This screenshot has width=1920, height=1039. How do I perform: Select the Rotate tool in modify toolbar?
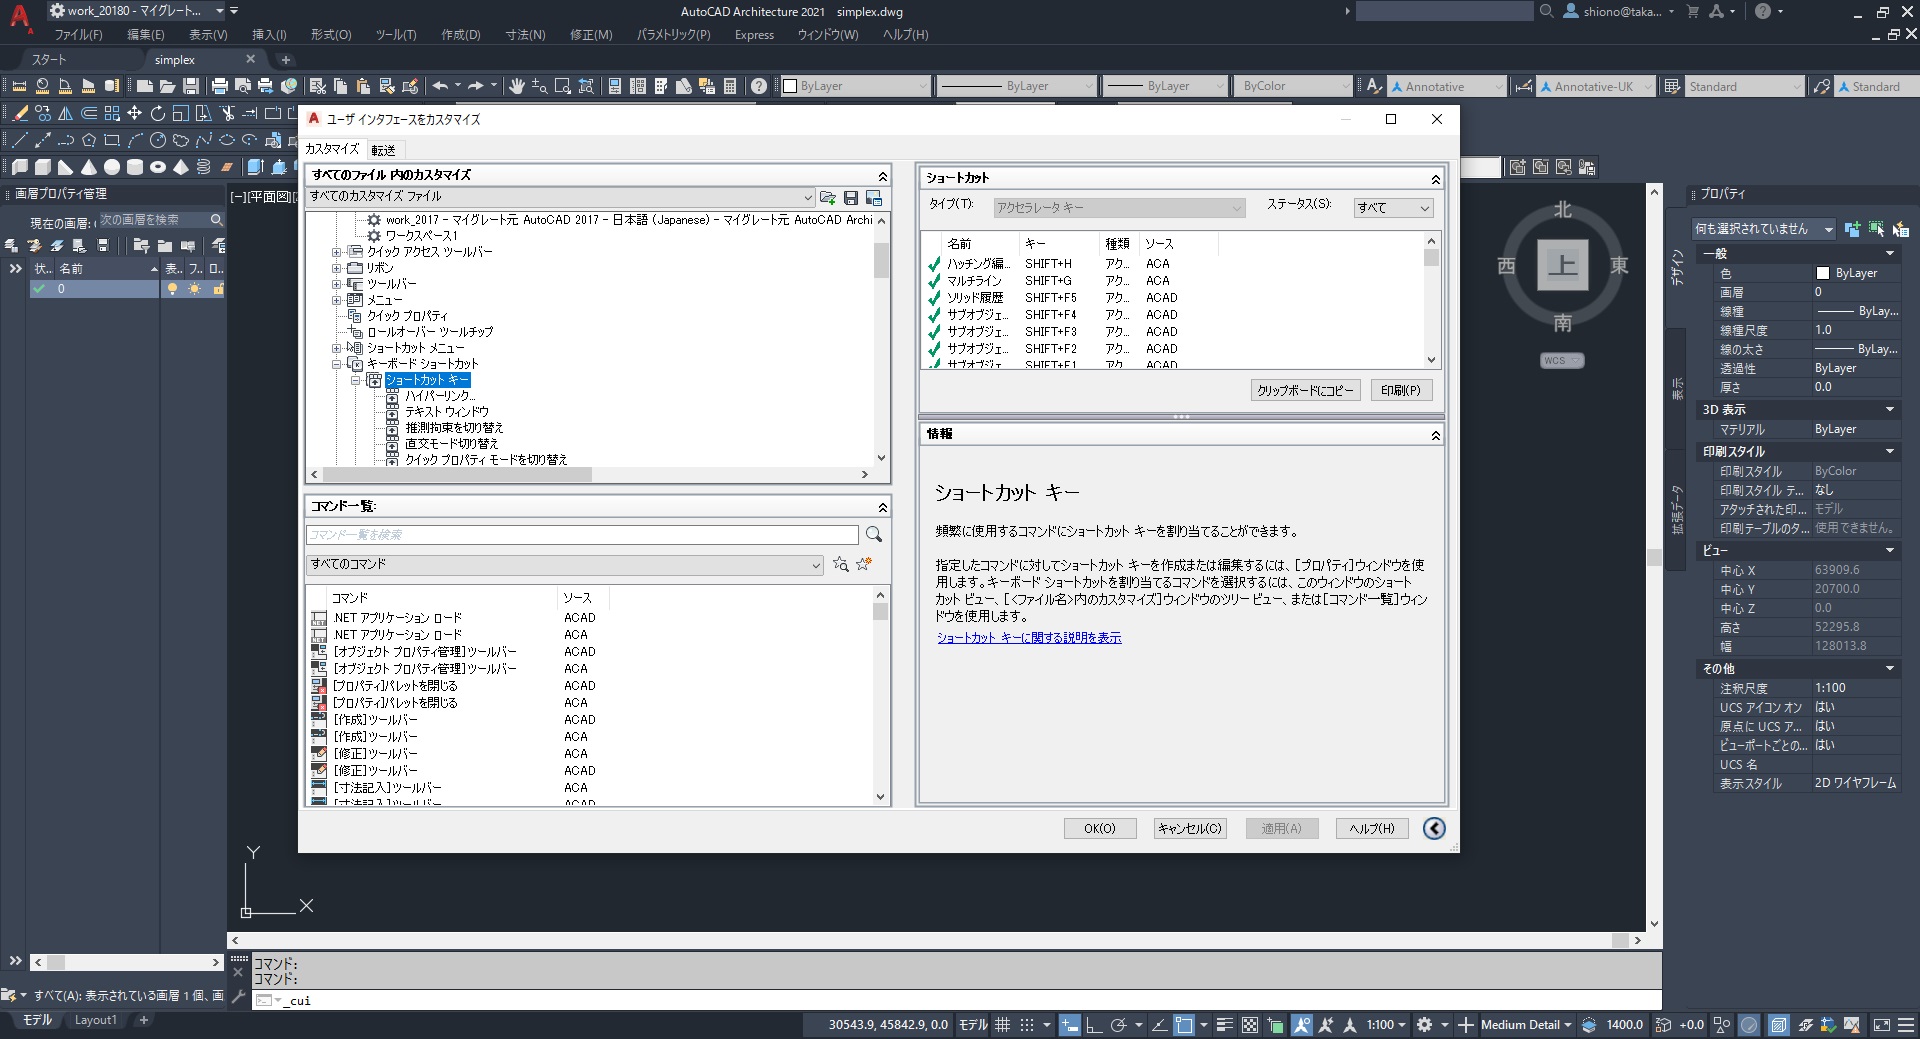(x=157, y=113)
